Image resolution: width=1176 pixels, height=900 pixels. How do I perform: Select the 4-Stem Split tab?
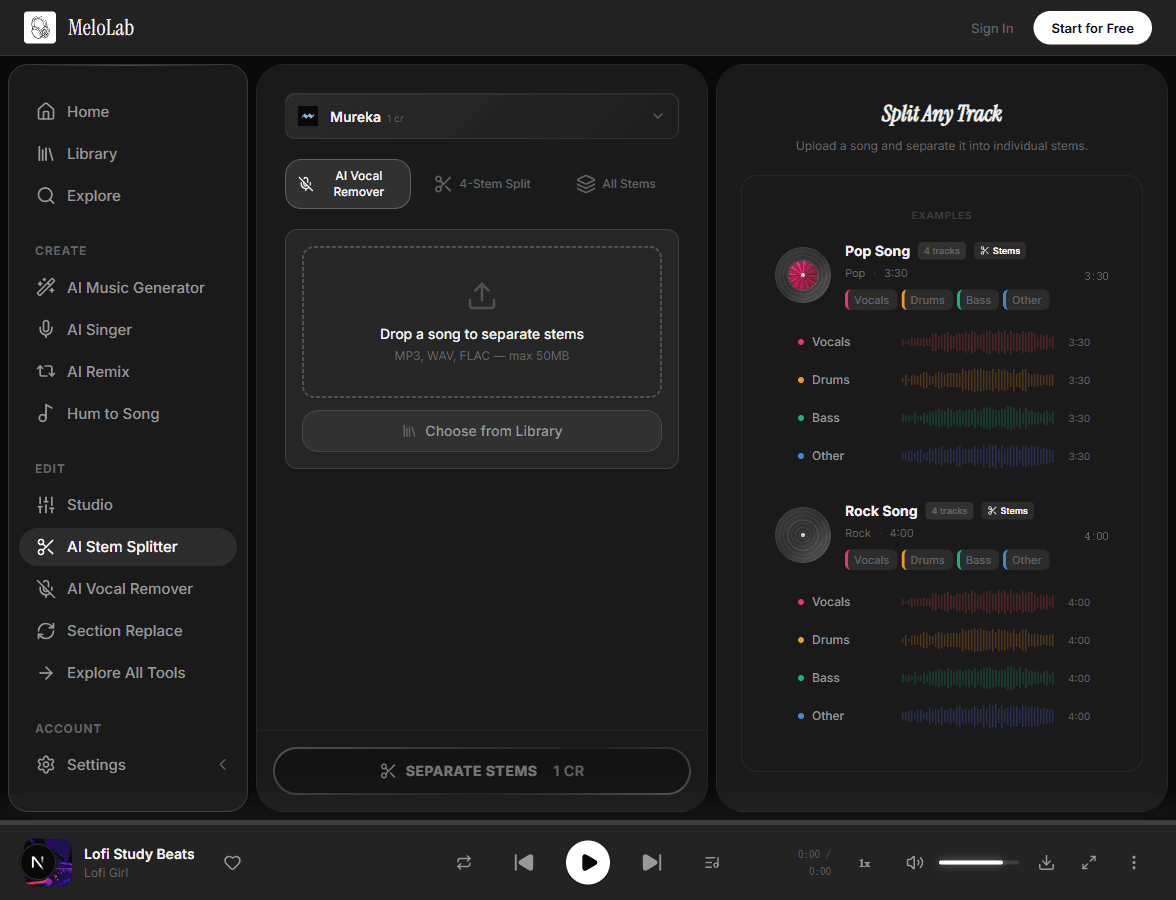click(483, 184)
